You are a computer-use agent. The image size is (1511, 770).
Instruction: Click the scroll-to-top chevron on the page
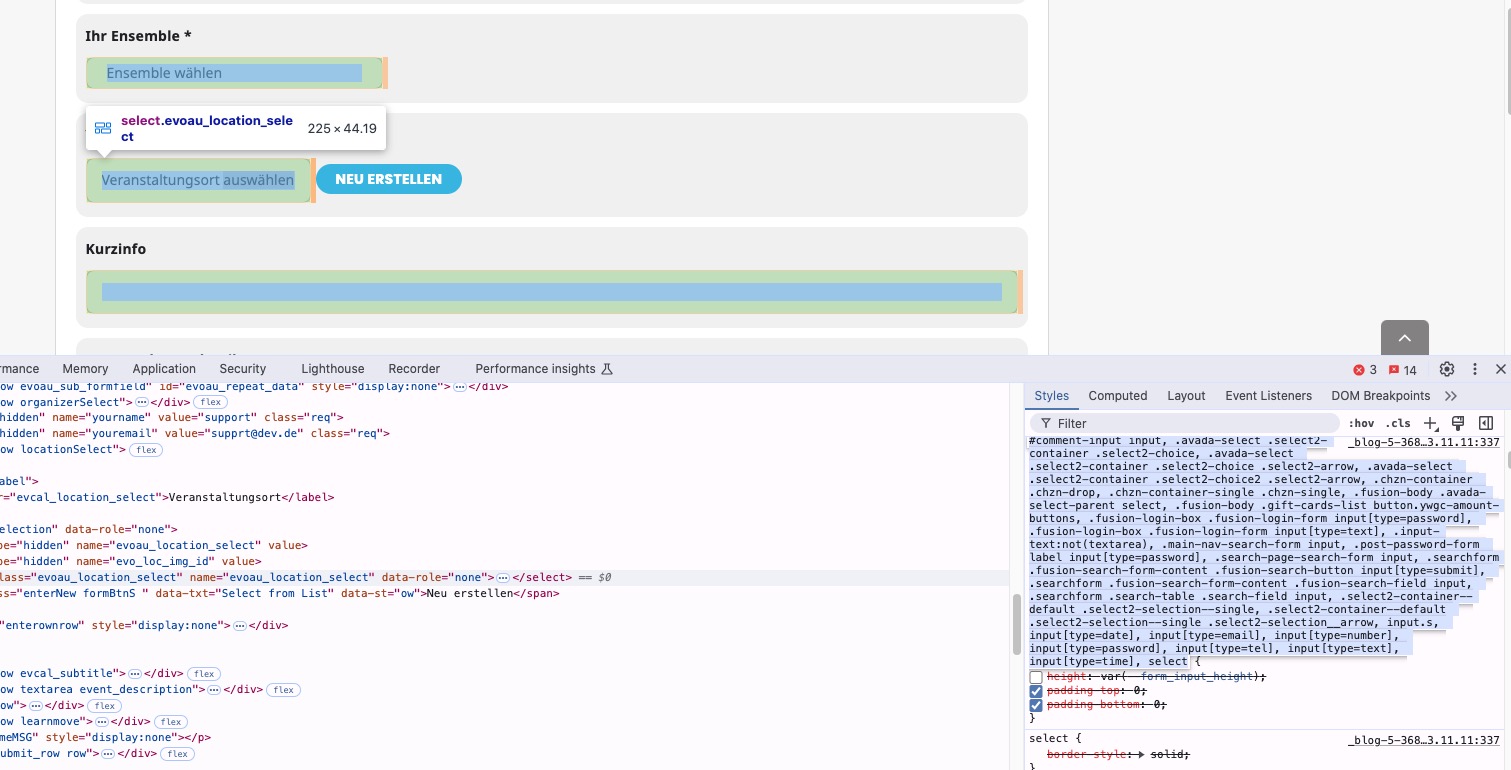point(1405,338)
